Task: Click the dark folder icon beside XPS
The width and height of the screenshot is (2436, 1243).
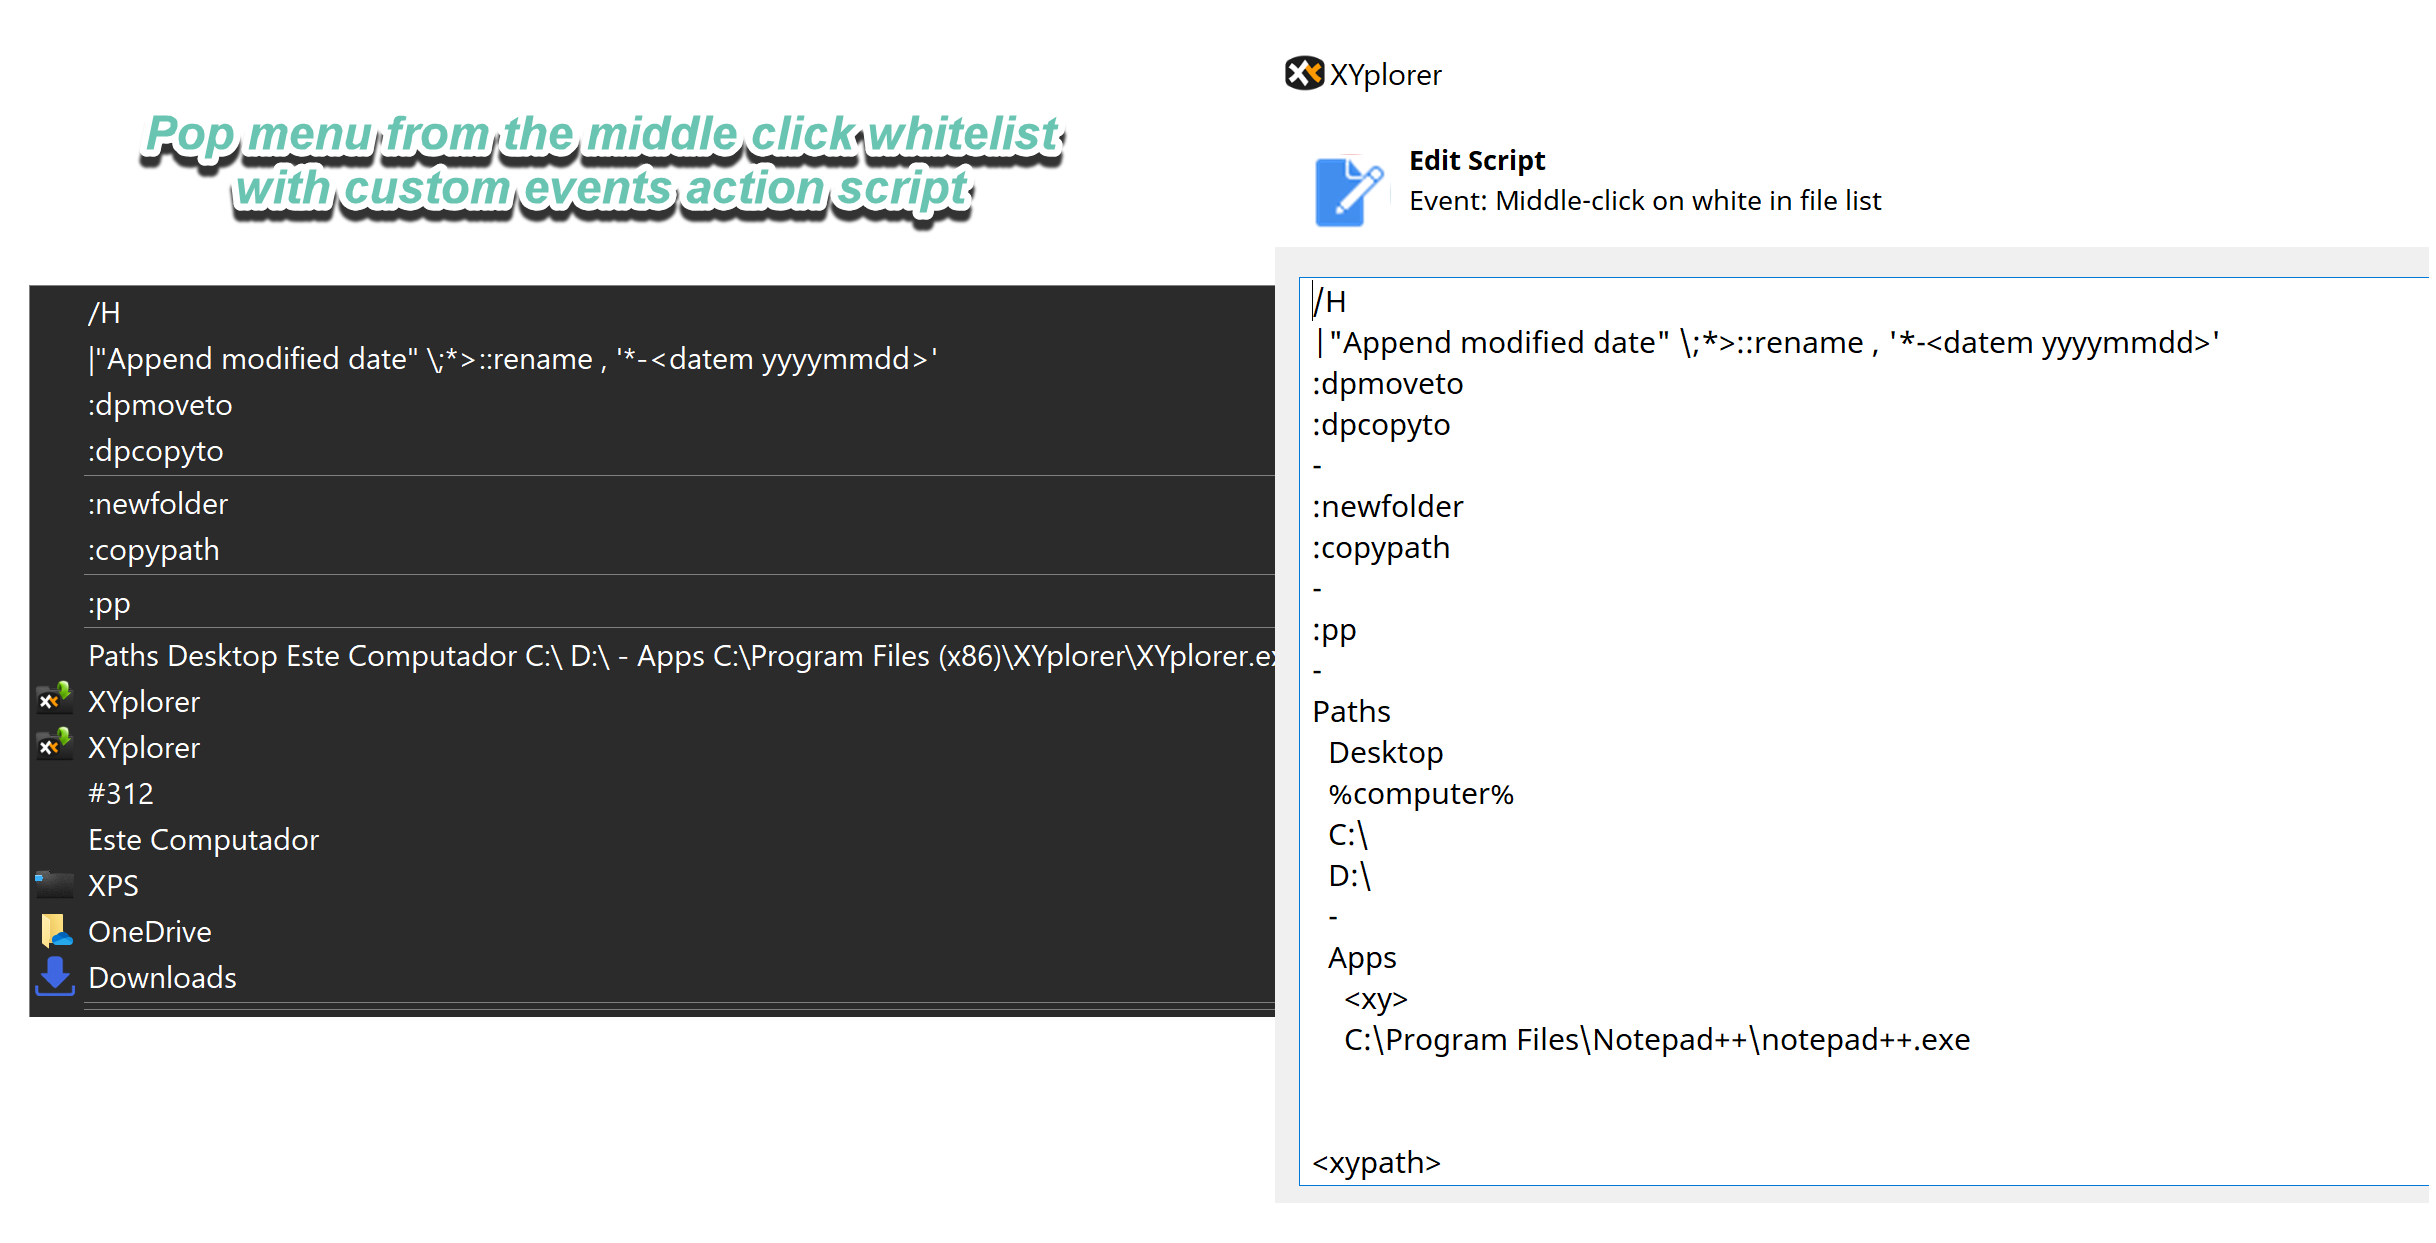Action: coord(54,884)
